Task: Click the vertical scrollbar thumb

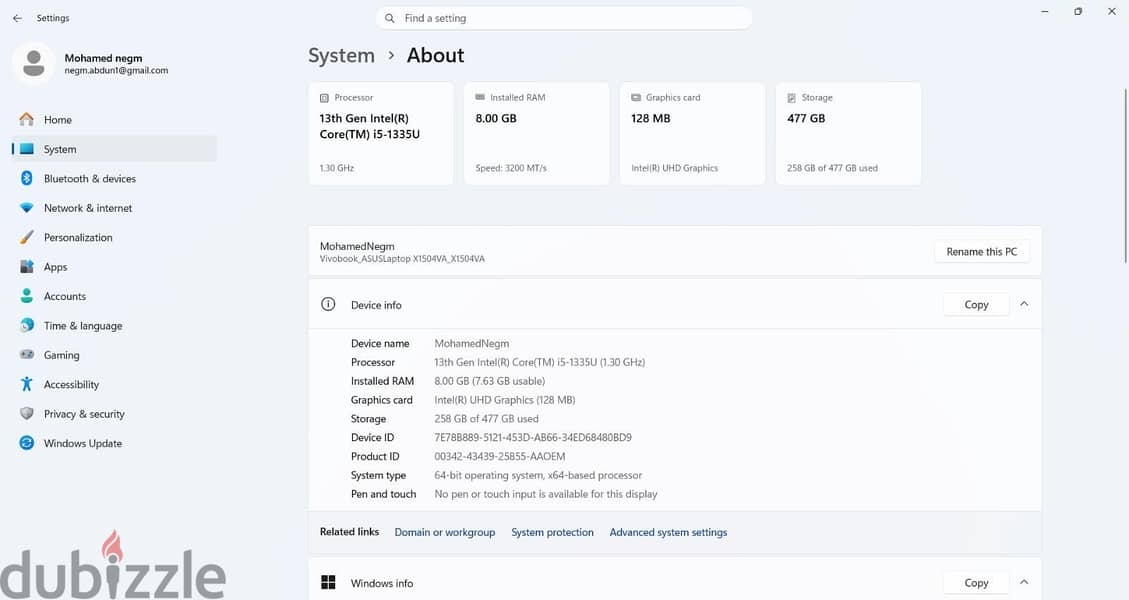Action: point(1126,175)
